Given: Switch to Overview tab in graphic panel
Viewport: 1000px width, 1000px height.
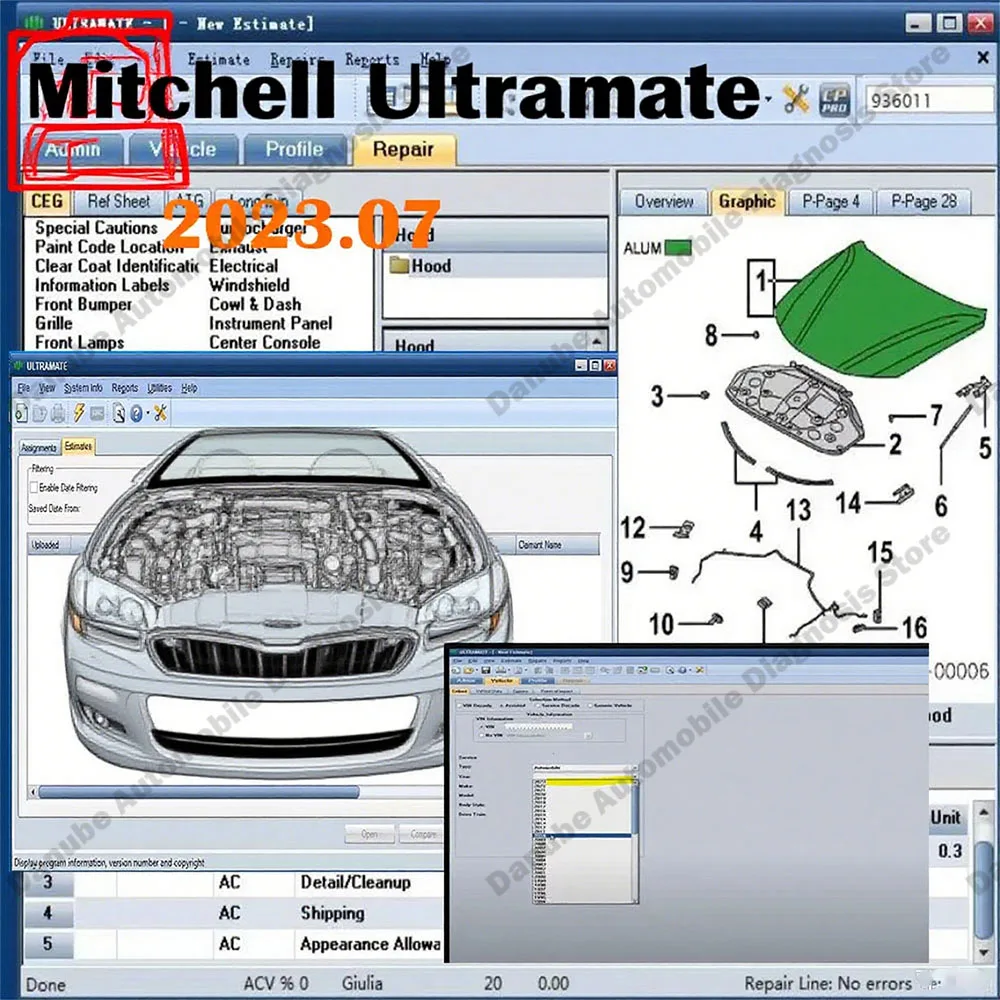Looking at the screenshot, I should [664, 202].
